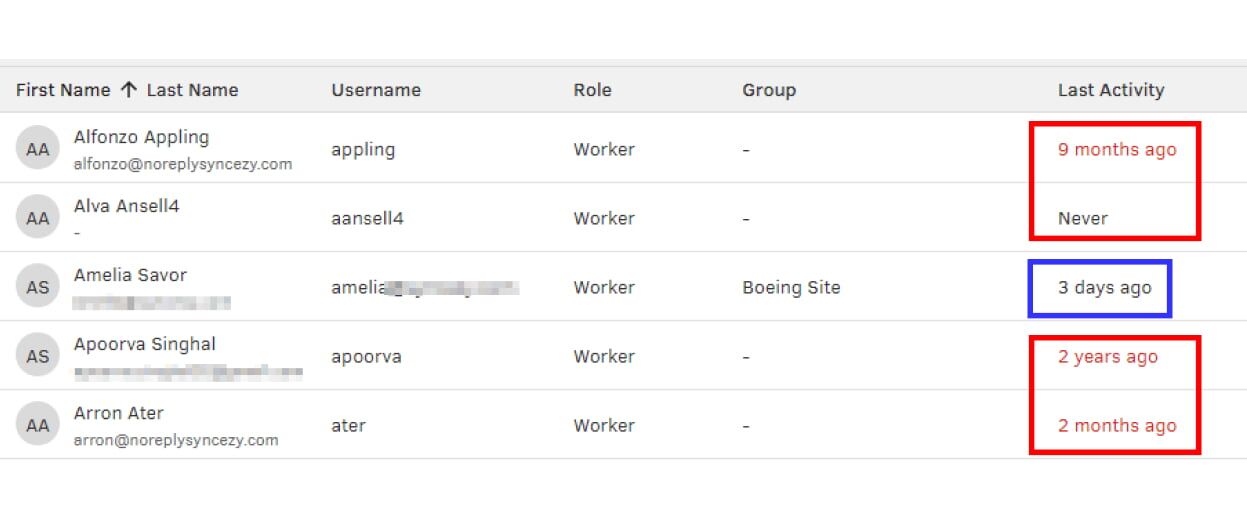Open the Amelia Savor user name

point(130,275)
